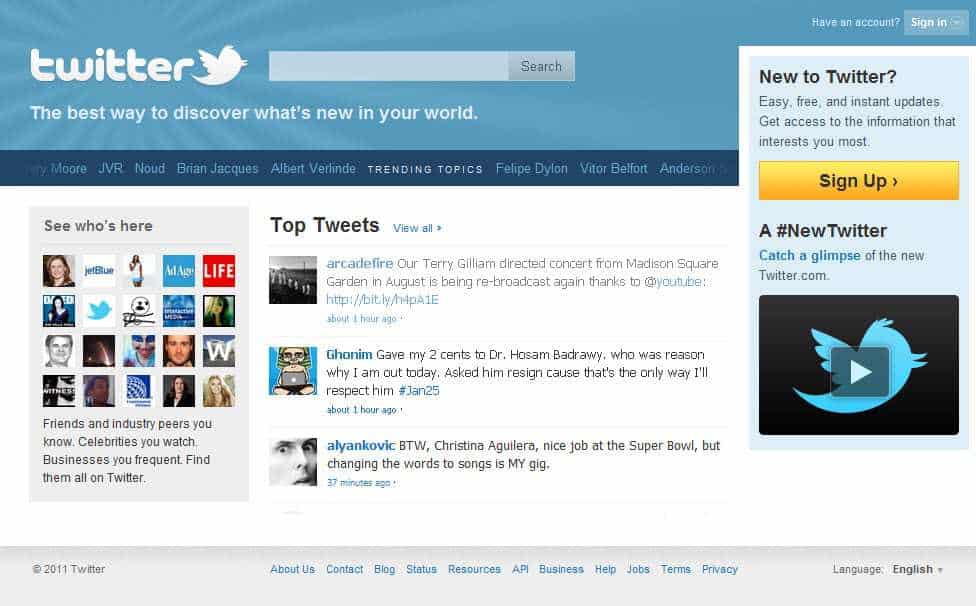Click the blue globe airline logo avatar

tap(139, 391)
